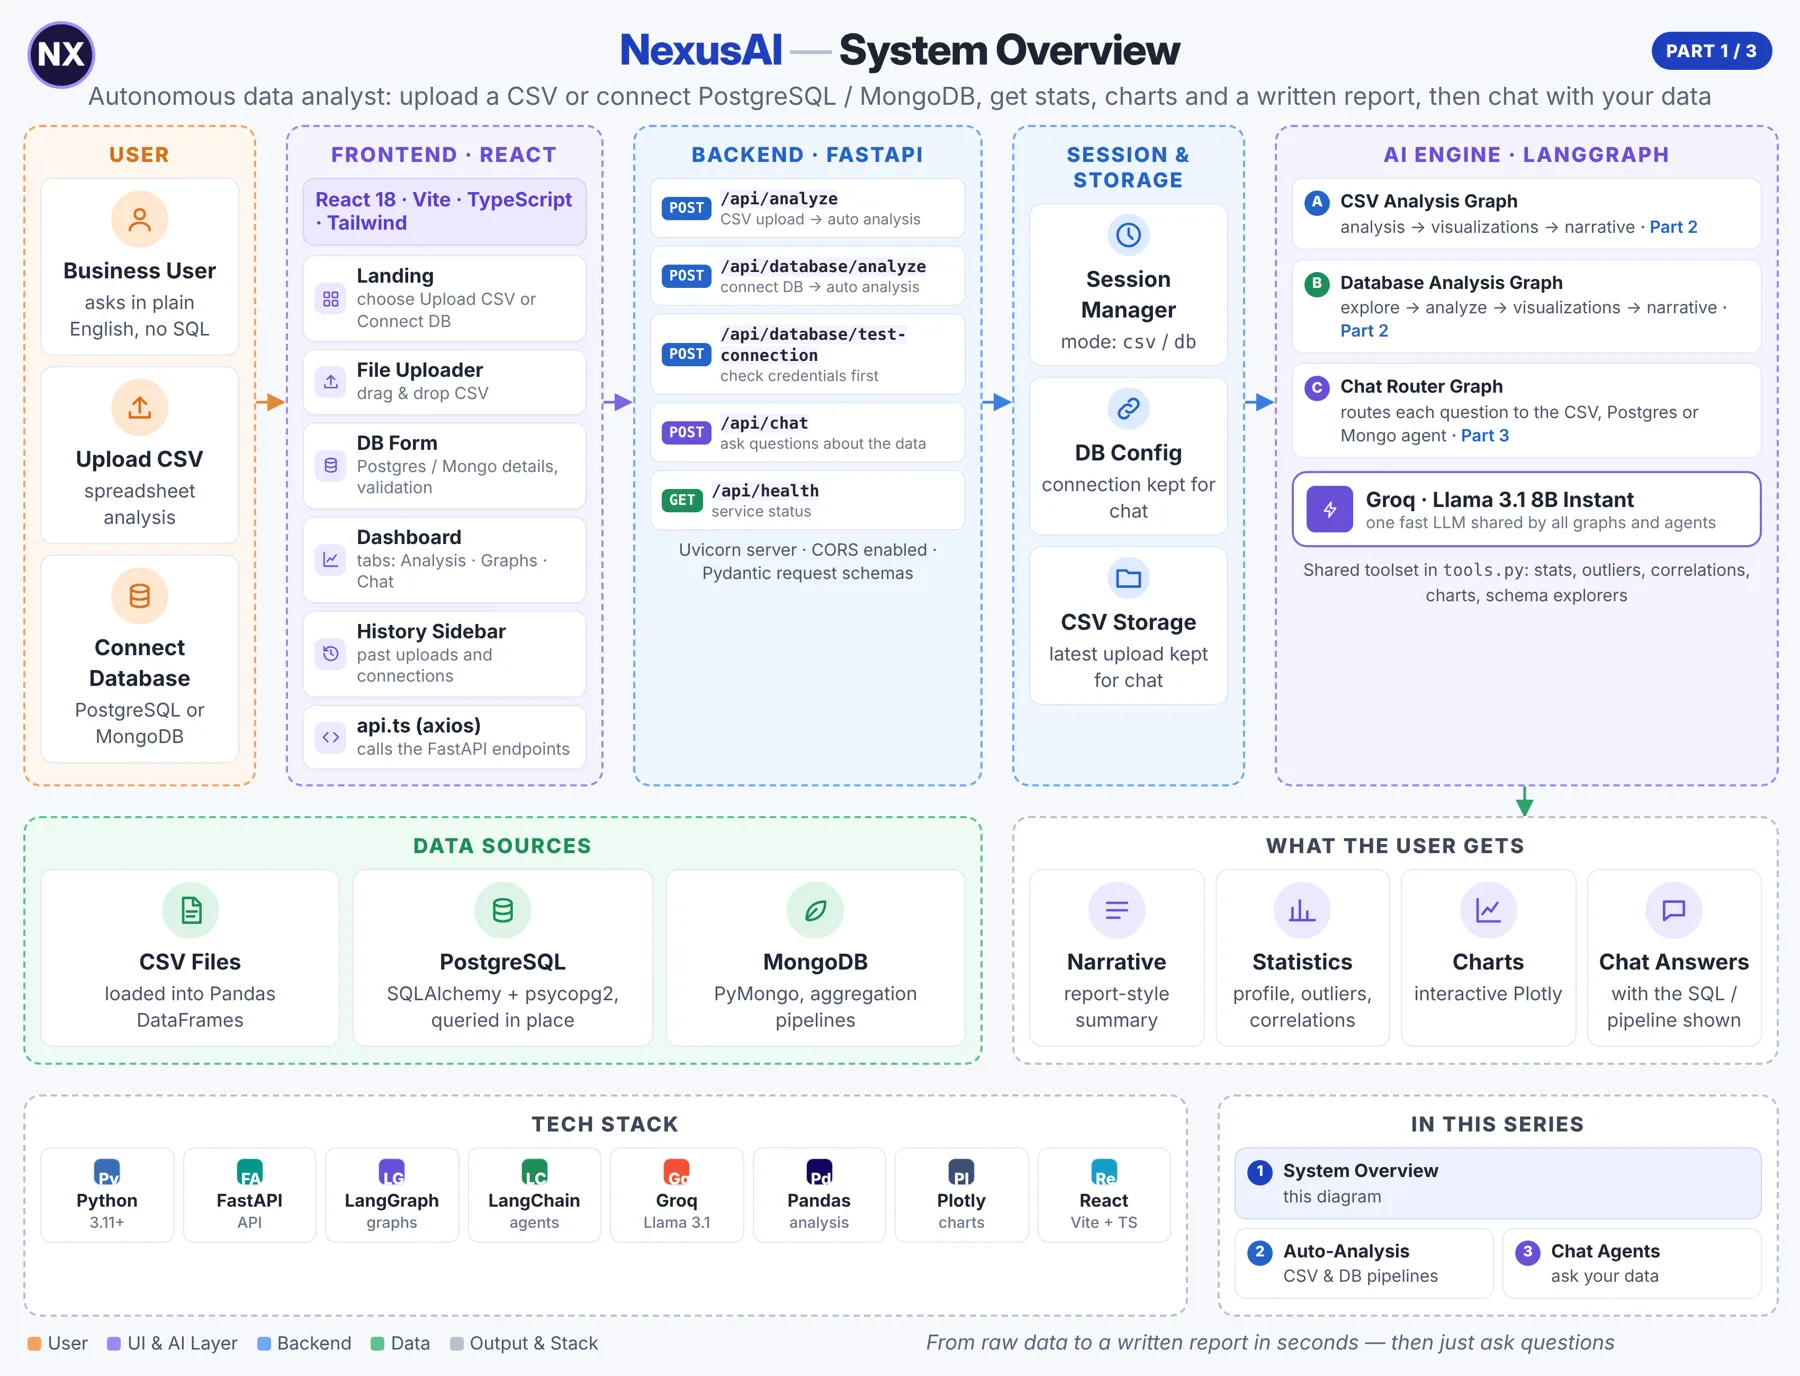Click the DB Form database icon
This screenshot has width=1800, height=1376.
(x=331, y=465)
